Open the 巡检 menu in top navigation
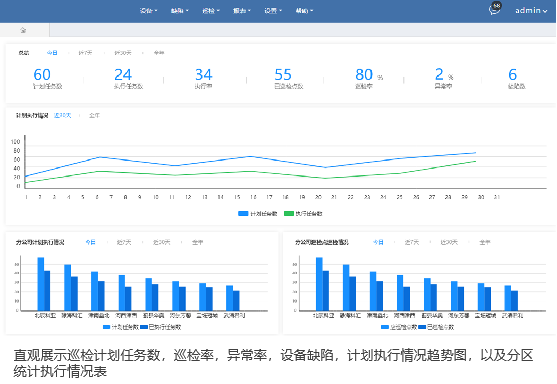 [x=211, y=11]
